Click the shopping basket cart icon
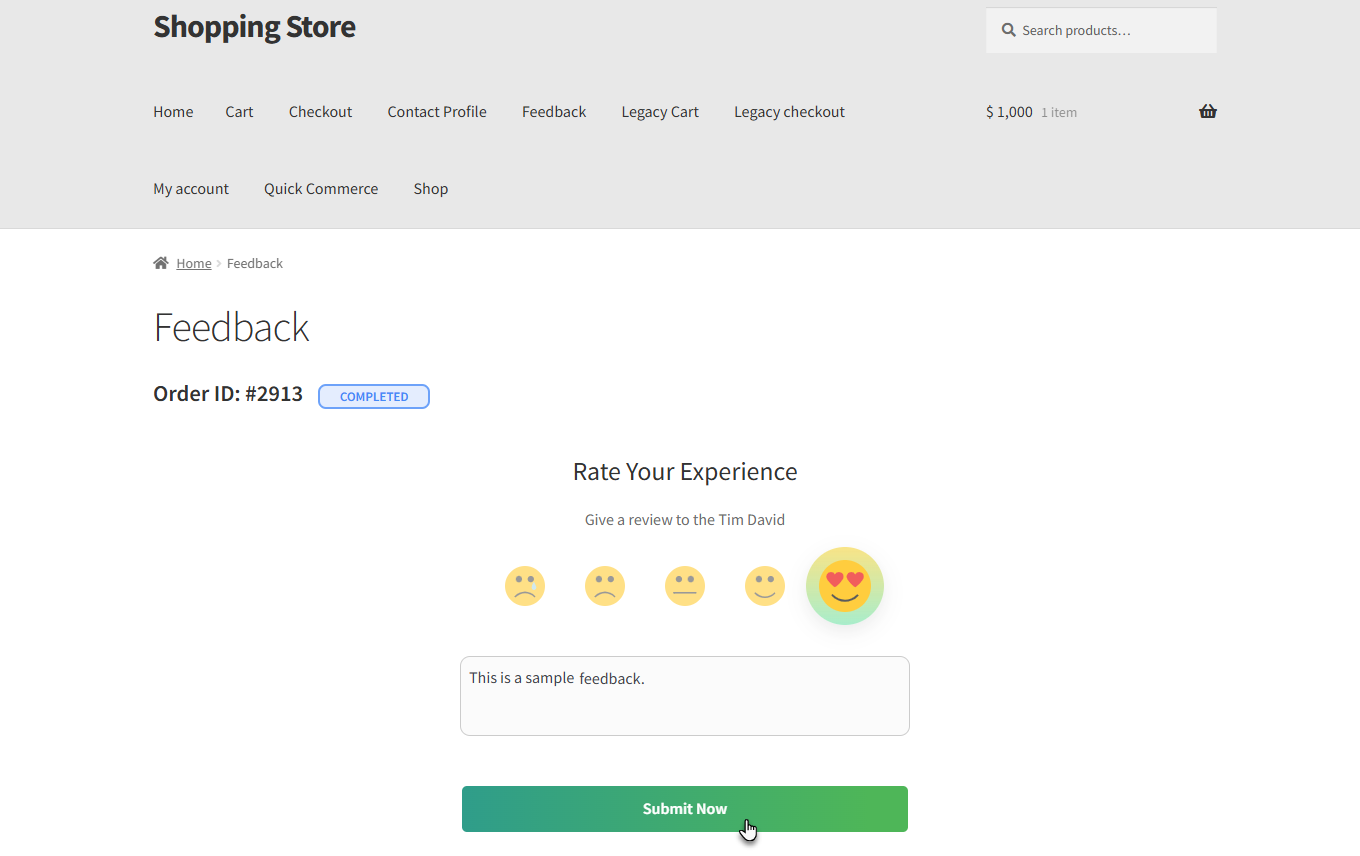Image resolution: width=1360 pixels, height=856 pixels. [x=1208, y=112]
